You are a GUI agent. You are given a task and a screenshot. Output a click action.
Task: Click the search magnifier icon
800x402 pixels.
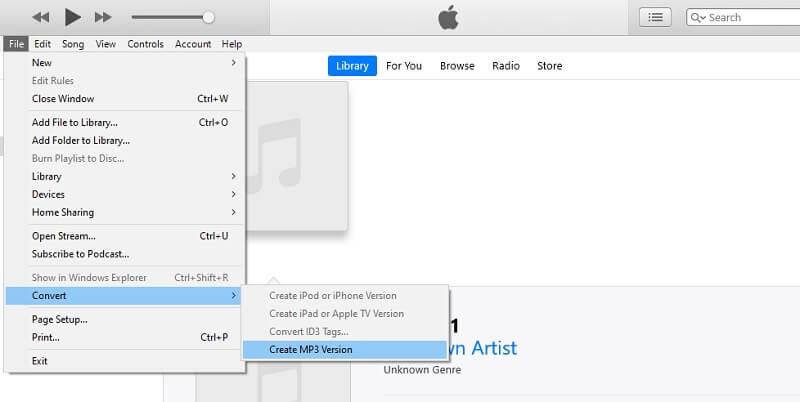697,17
